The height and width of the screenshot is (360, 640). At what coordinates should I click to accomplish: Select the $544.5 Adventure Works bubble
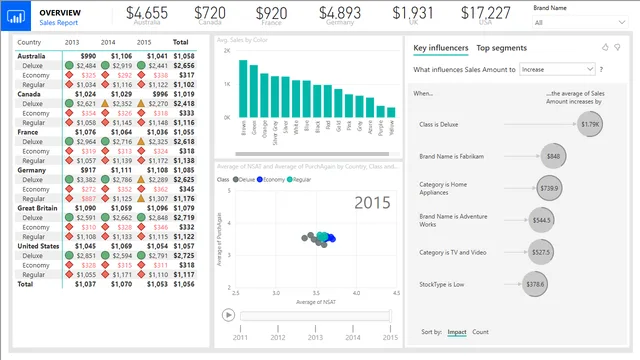pyautogui.click(x=541, y=220)
